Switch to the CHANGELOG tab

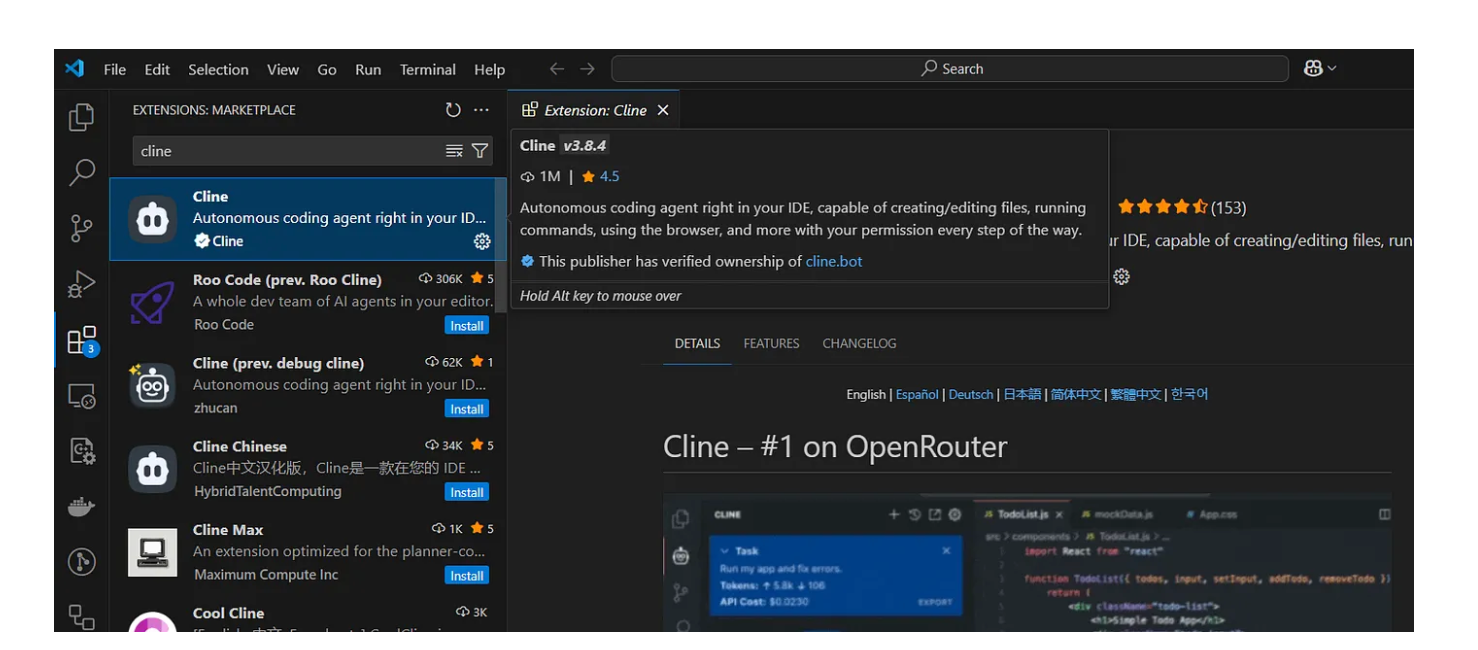click(859, 343)
